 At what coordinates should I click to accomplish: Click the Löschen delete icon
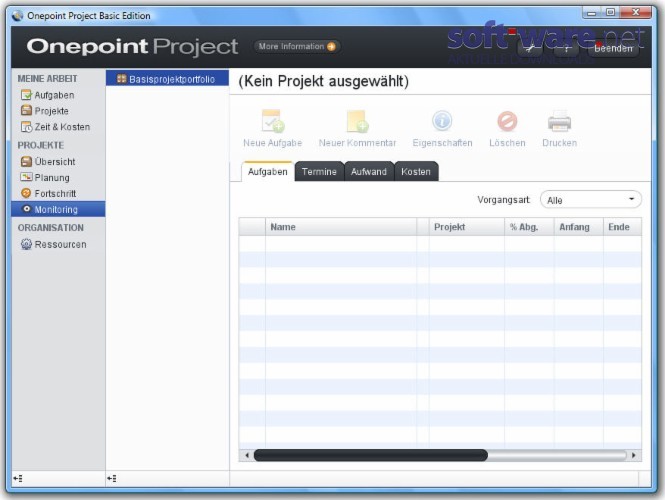[507, 121]
